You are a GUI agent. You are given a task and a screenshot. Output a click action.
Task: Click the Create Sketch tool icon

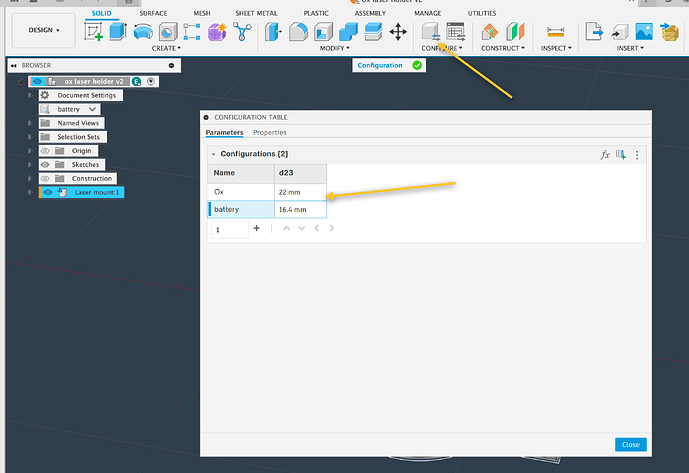pyautogui.click(x=95, y=32)
